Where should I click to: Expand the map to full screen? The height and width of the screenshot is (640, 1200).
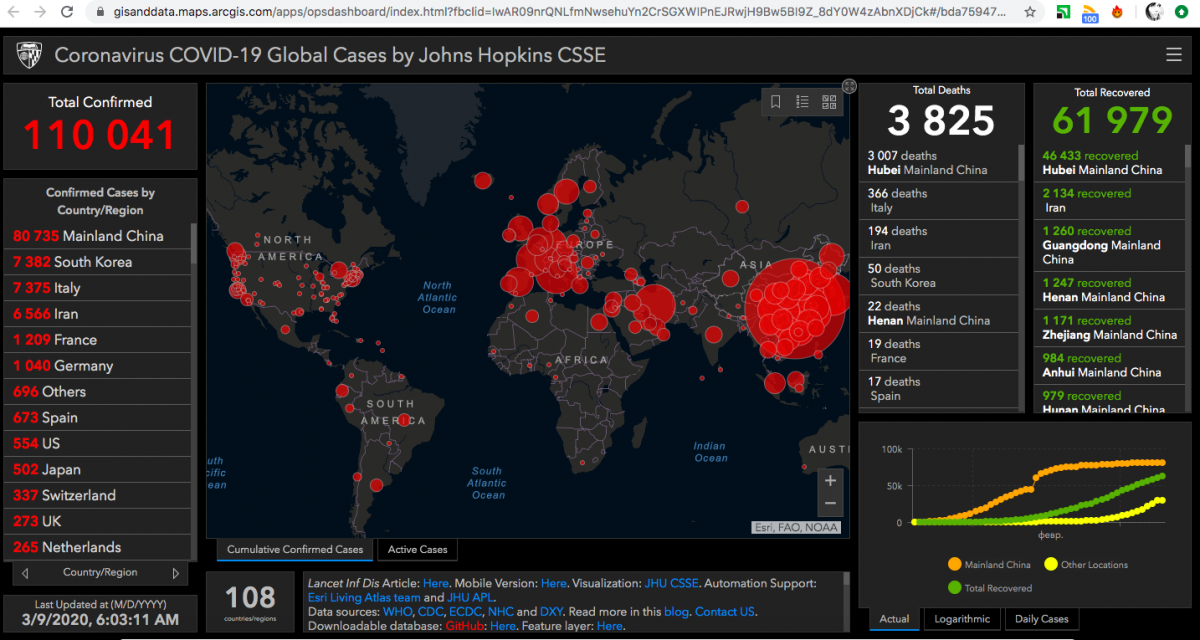[849, 87]
